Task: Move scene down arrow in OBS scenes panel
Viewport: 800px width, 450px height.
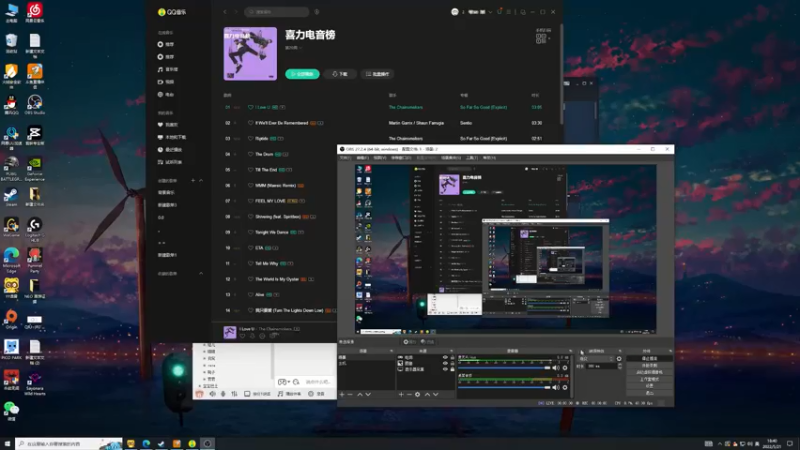Action: click(368, 394)
